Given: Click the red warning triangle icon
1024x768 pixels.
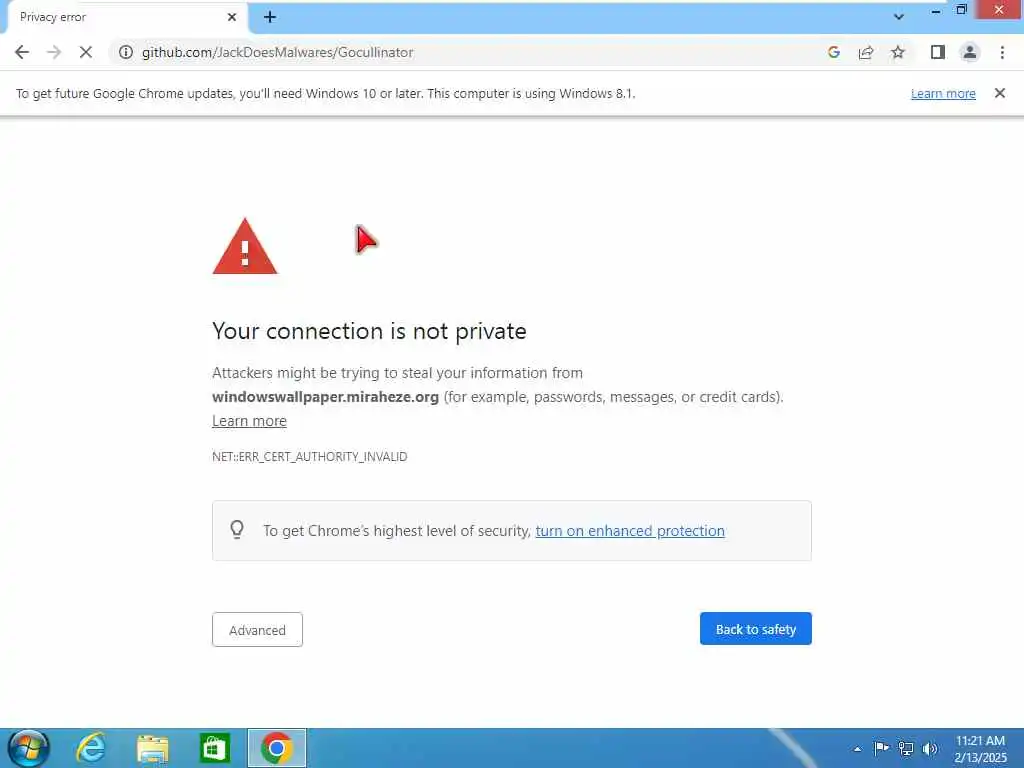Looking at the screenshot, I should click(x=245, y=247).
